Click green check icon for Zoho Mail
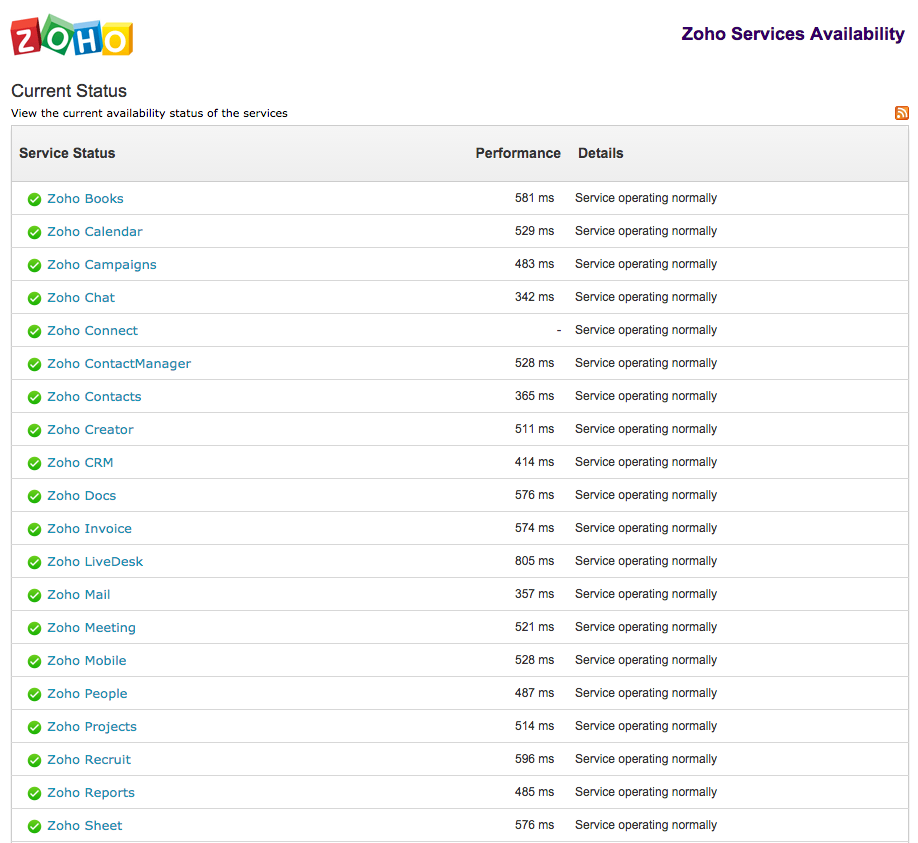 (35, 595)
